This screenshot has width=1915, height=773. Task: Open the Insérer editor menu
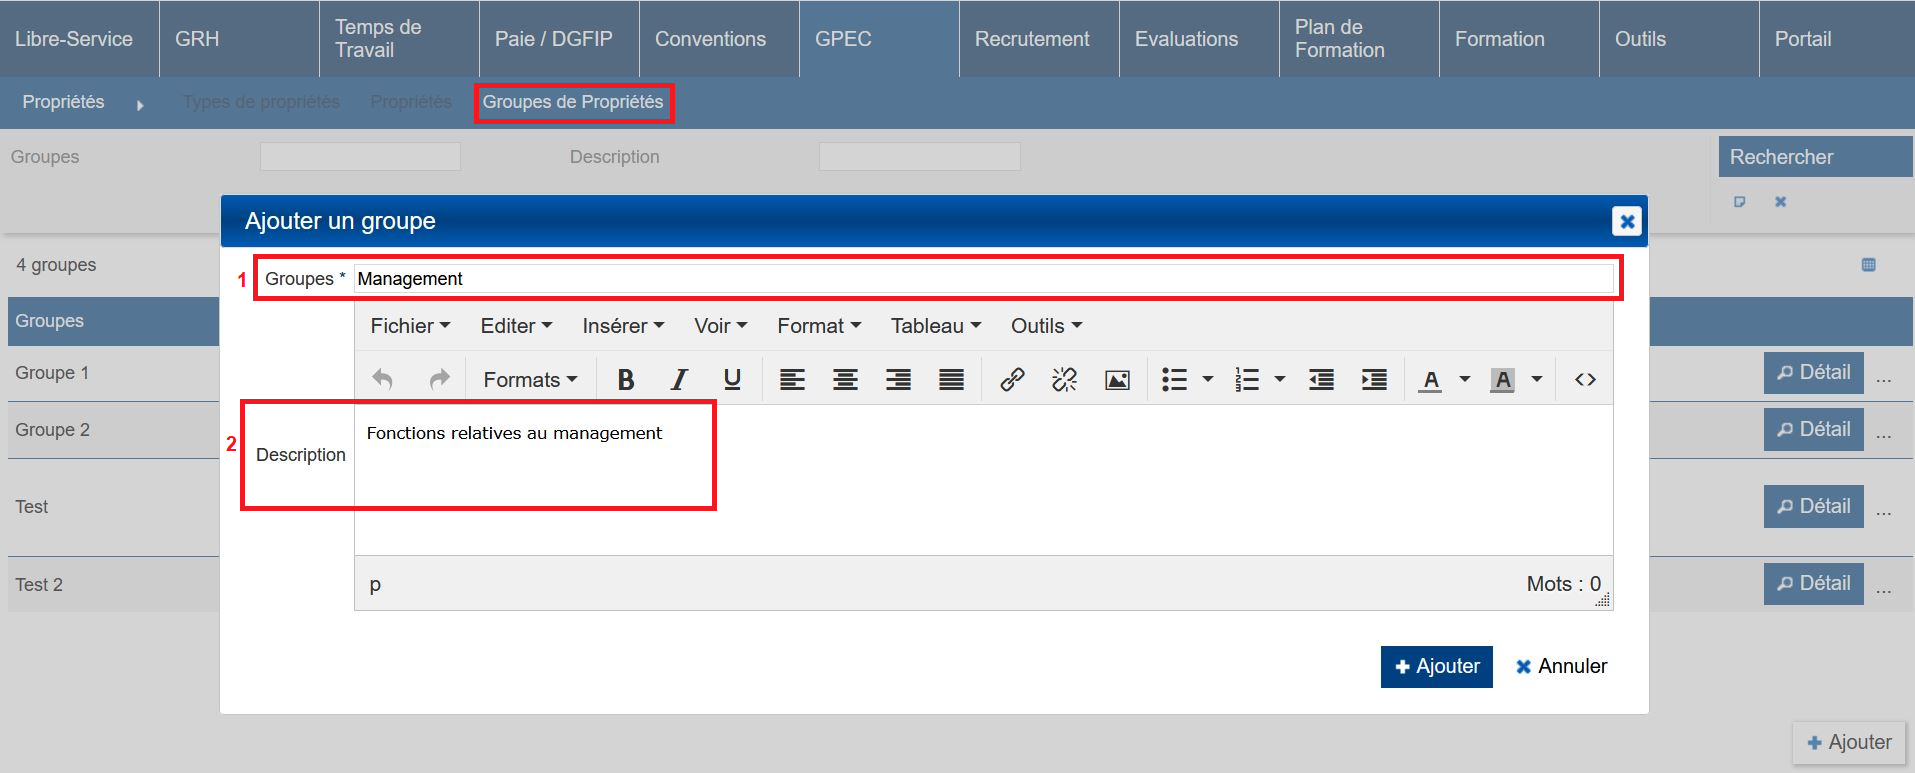[x=622, y=326]
